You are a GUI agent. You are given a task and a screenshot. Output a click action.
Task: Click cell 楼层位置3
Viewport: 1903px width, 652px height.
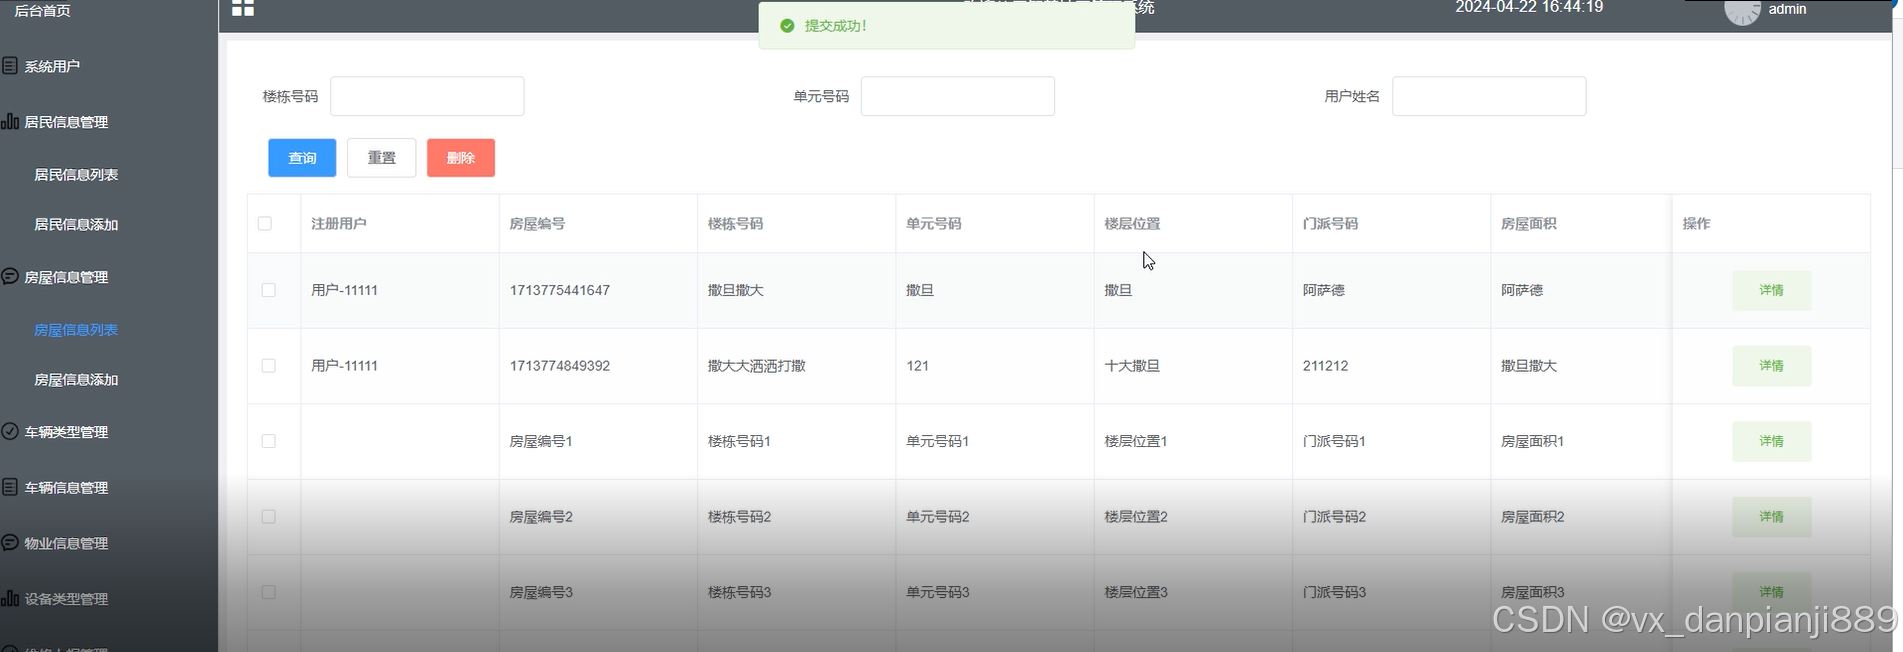tap(1136, 592)
